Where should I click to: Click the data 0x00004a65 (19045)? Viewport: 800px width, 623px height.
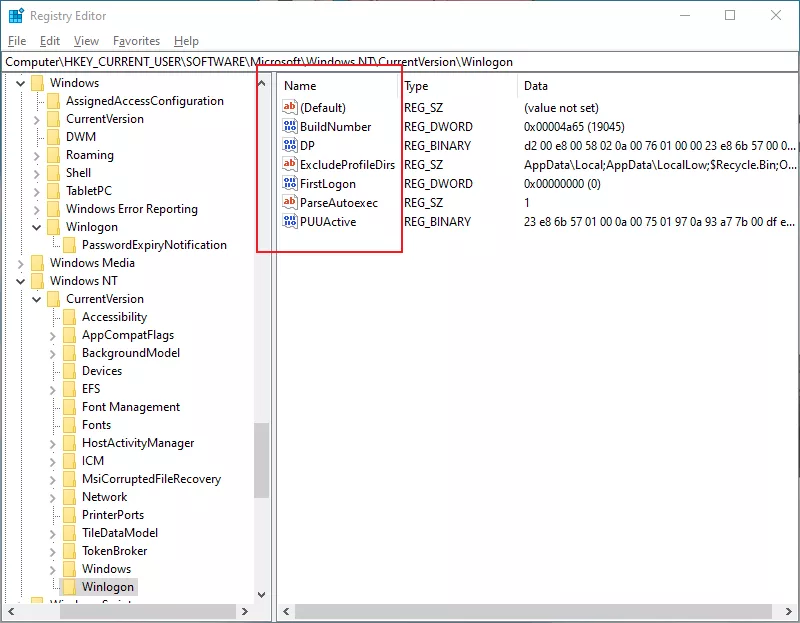pos(574,127)
